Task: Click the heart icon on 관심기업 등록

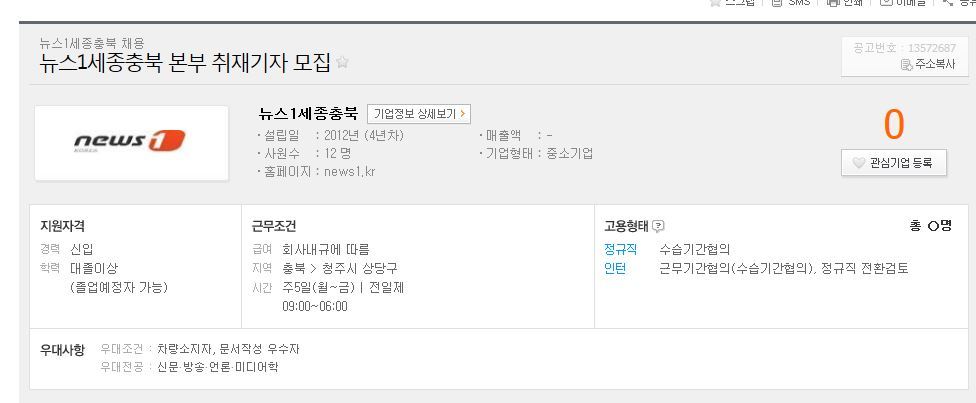Action: [858, 163]
